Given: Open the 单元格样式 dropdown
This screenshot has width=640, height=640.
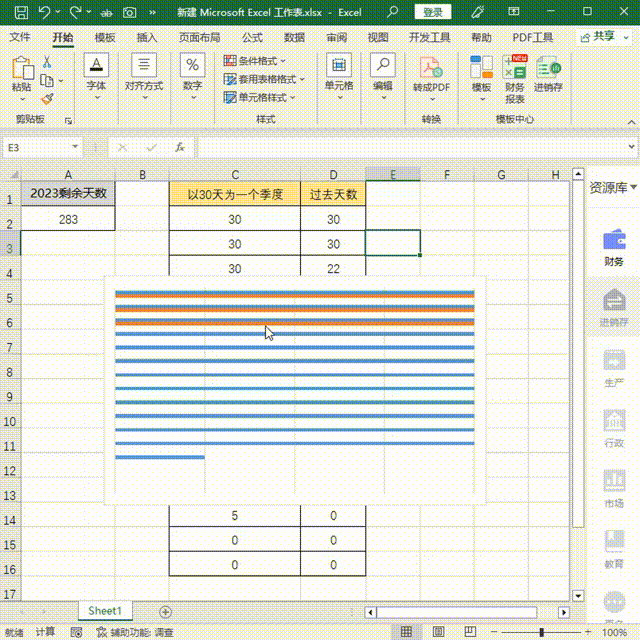Looking at the screenshot, I should pyautogui.click(x=260, y=98).
